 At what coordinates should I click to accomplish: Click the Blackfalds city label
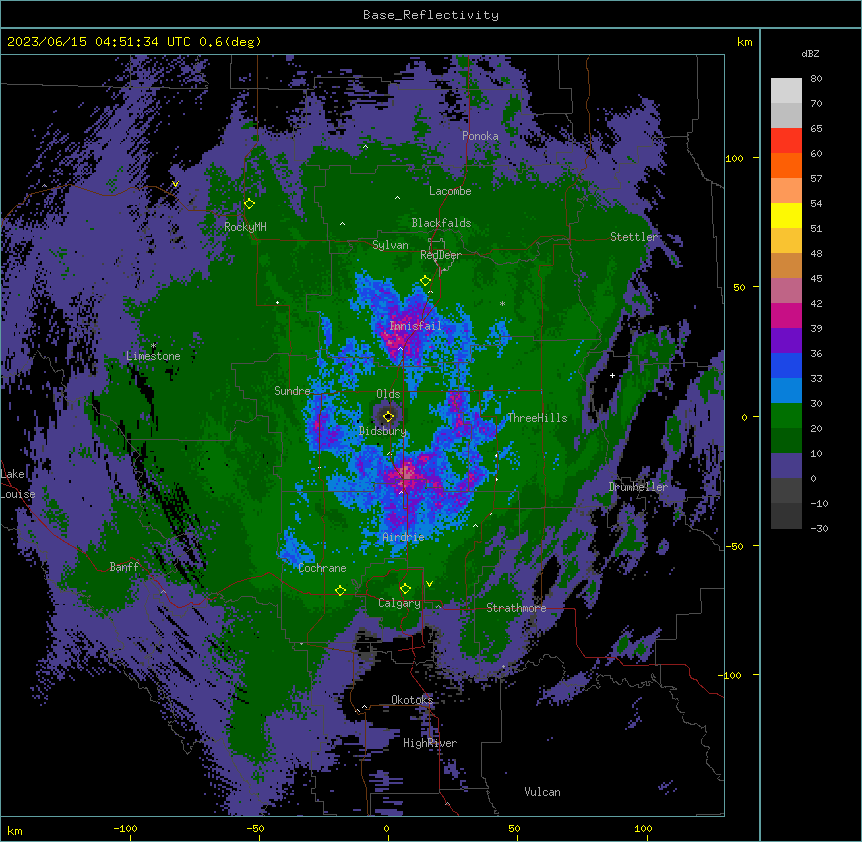441,223
